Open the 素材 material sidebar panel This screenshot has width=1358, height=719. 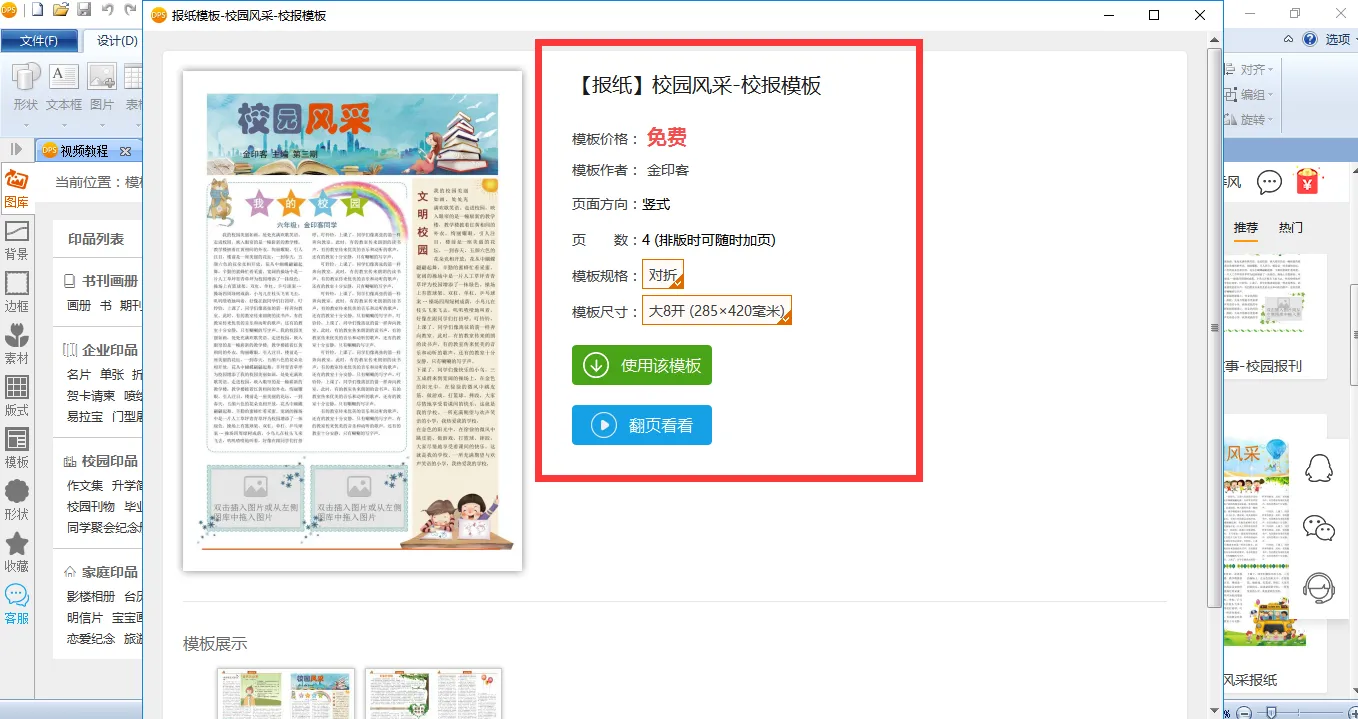(16, 345)
